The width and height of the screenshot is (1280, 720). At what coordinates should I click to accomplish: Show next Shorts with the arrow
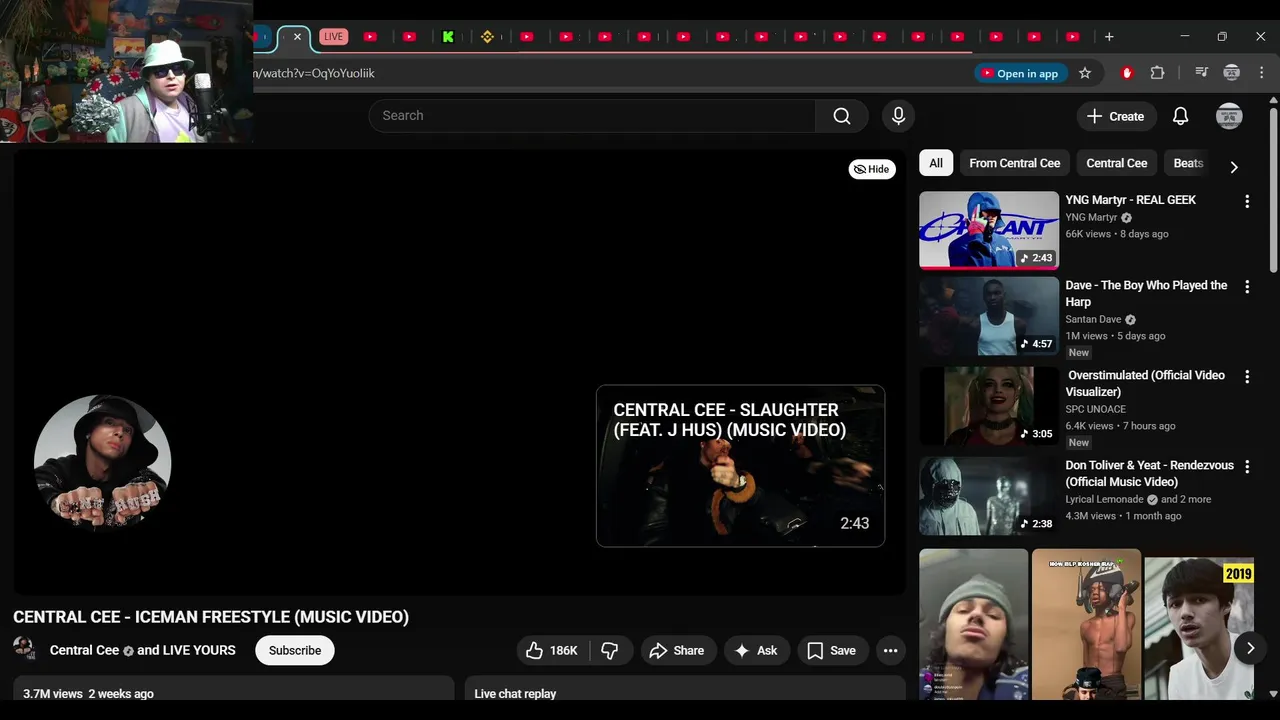1250,648
